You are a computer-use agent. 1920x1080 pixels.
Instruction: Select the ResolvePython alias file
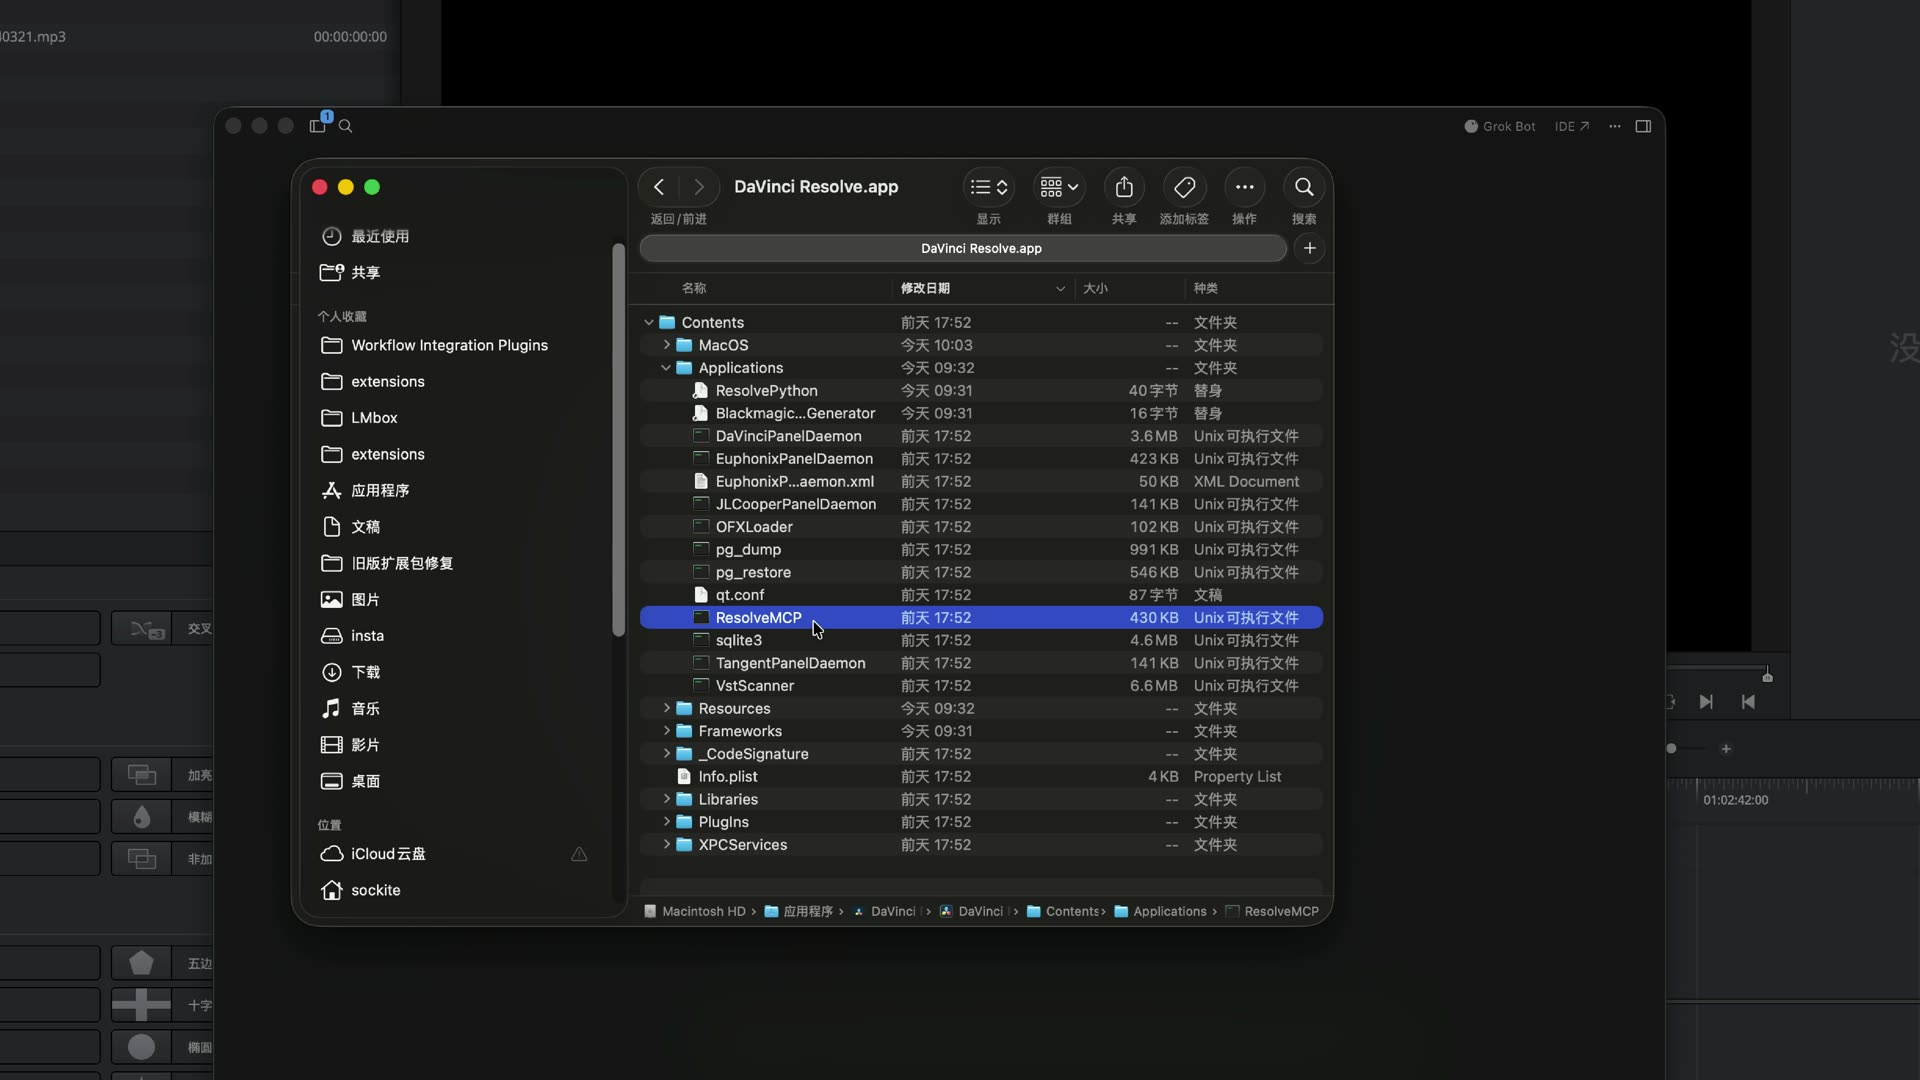click(x=981, y=391)
